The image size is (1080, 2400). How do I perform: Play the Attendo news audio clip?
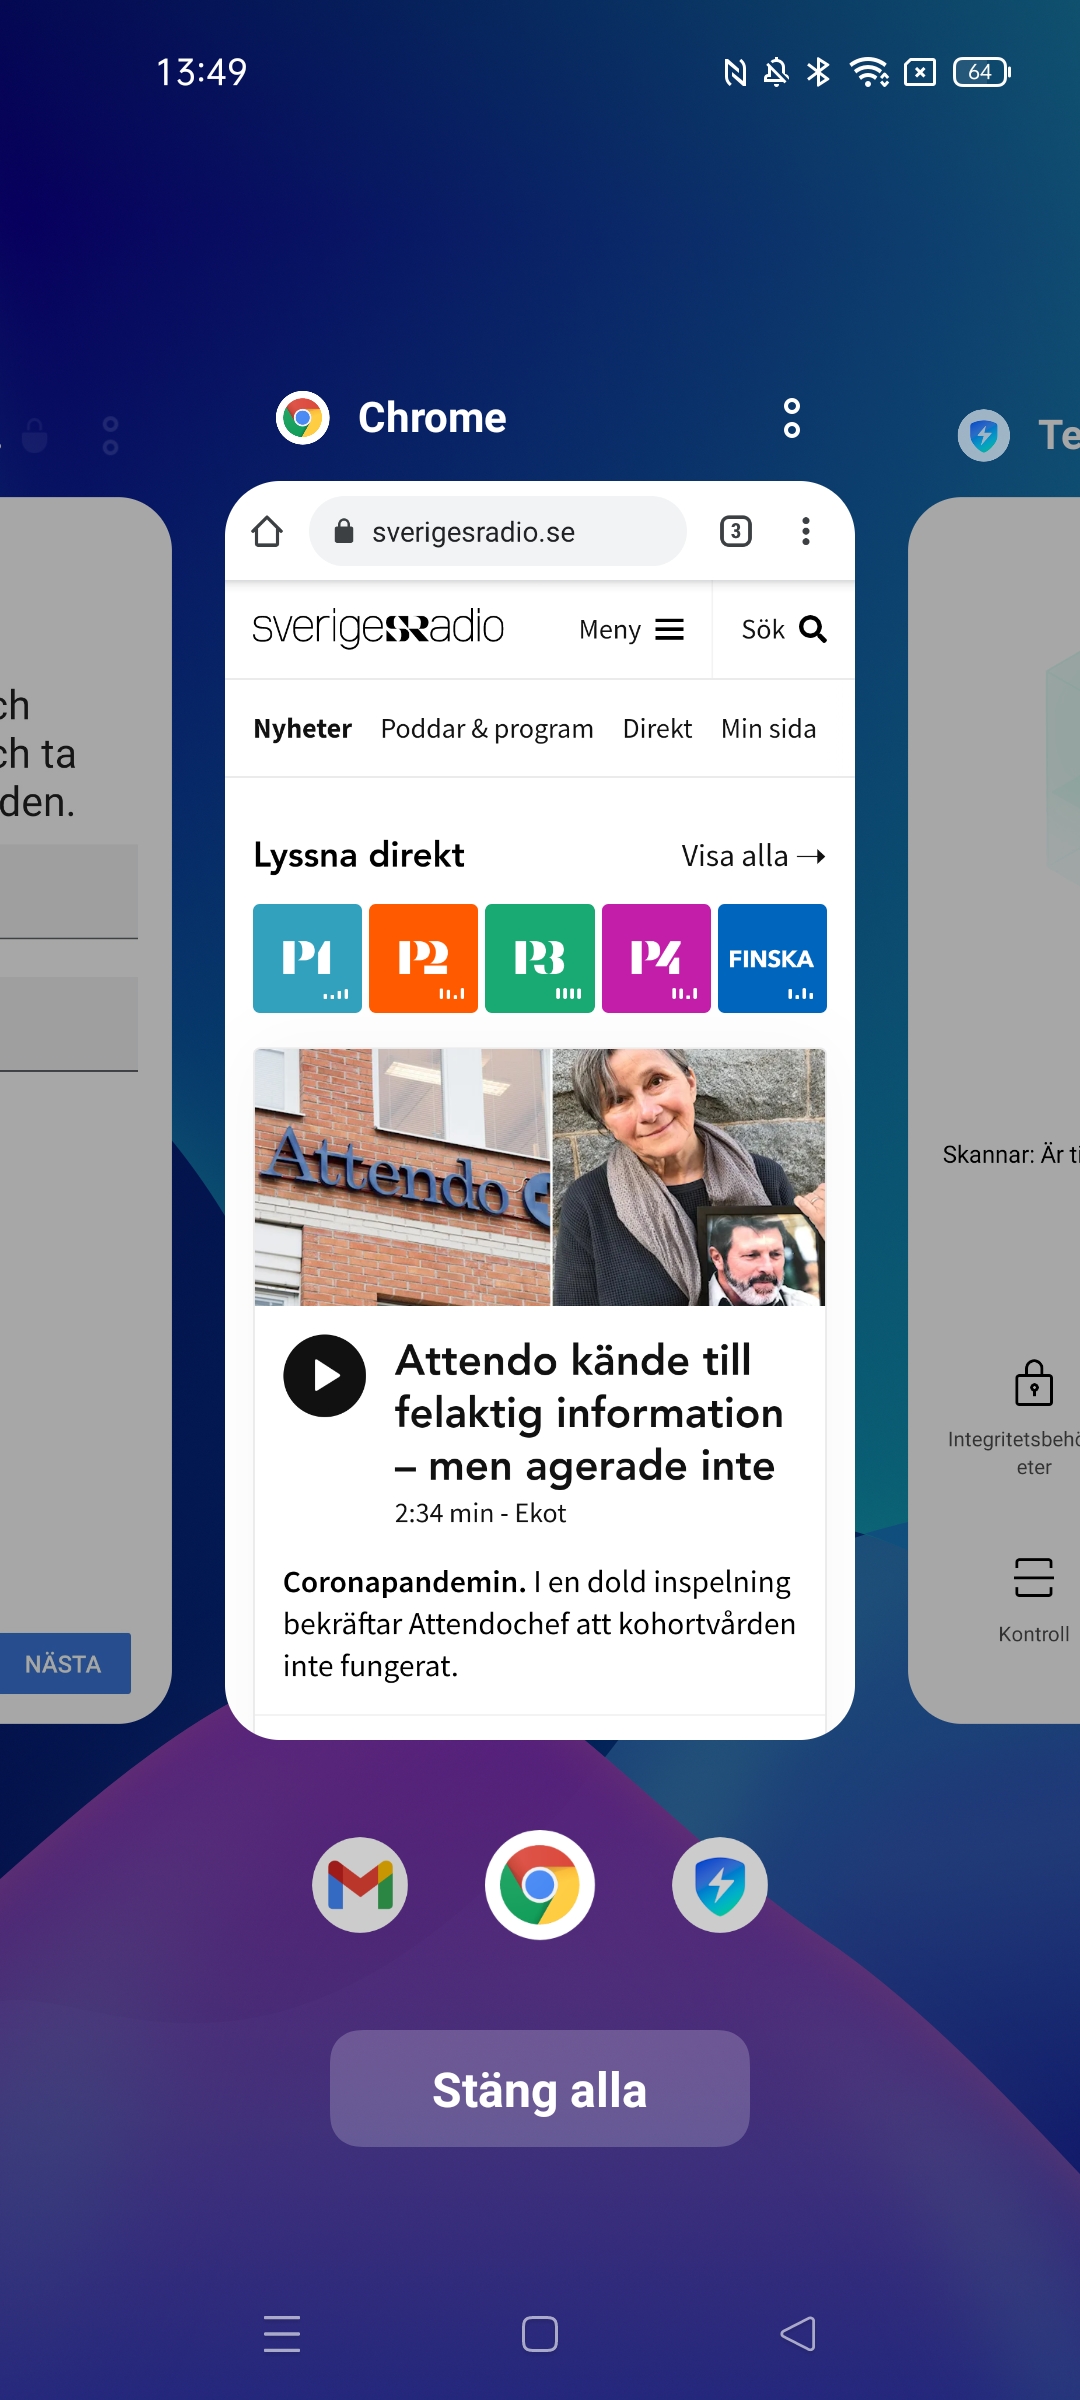coord(324,1376)
